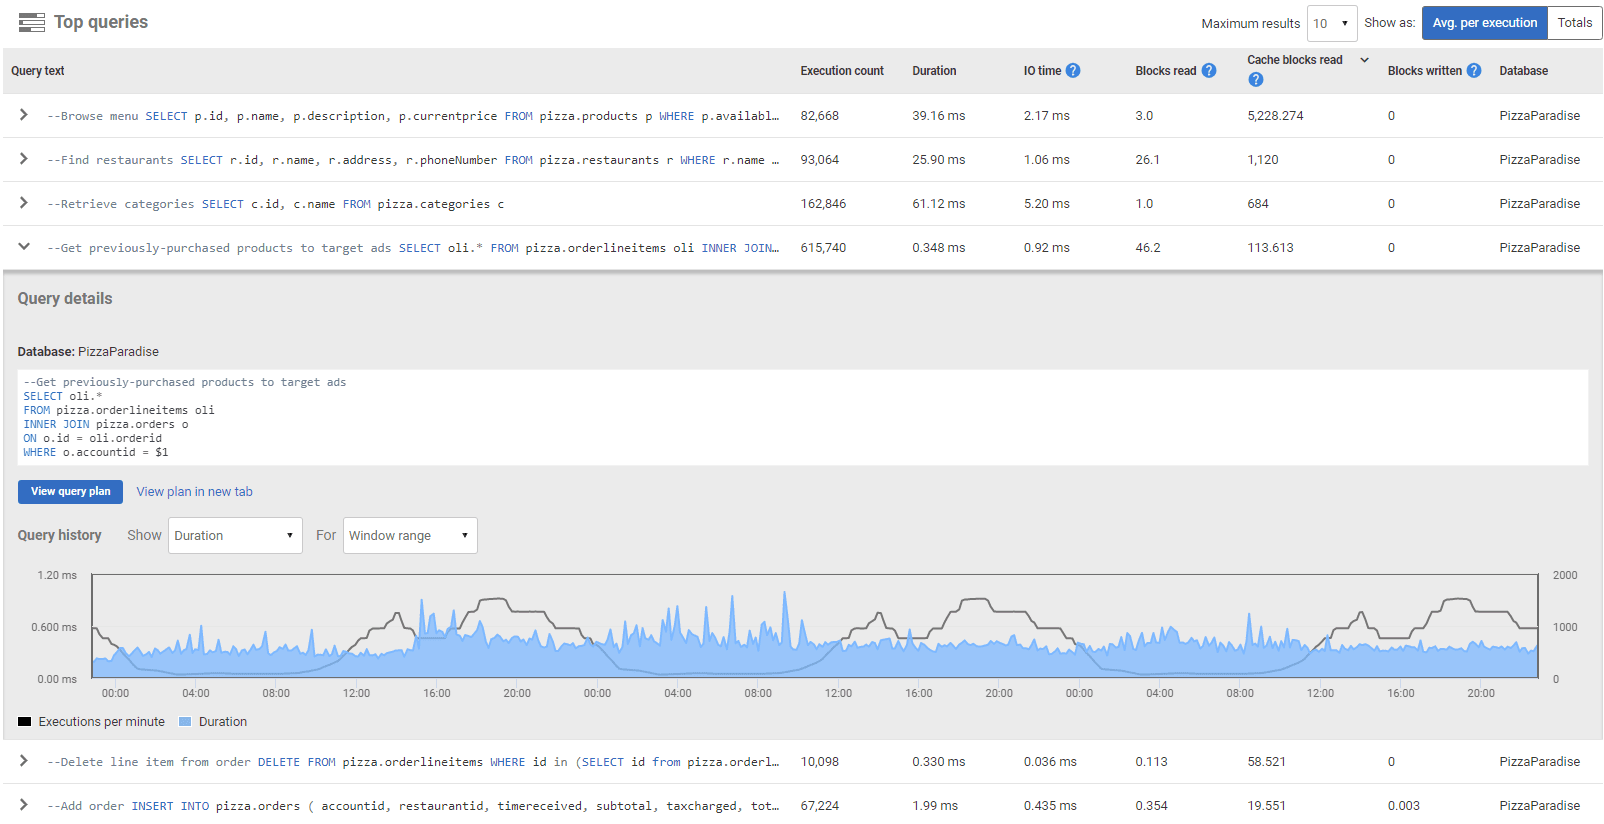Expand the Browse menu query row
The image size is (1604, 824).
point(24,116)
